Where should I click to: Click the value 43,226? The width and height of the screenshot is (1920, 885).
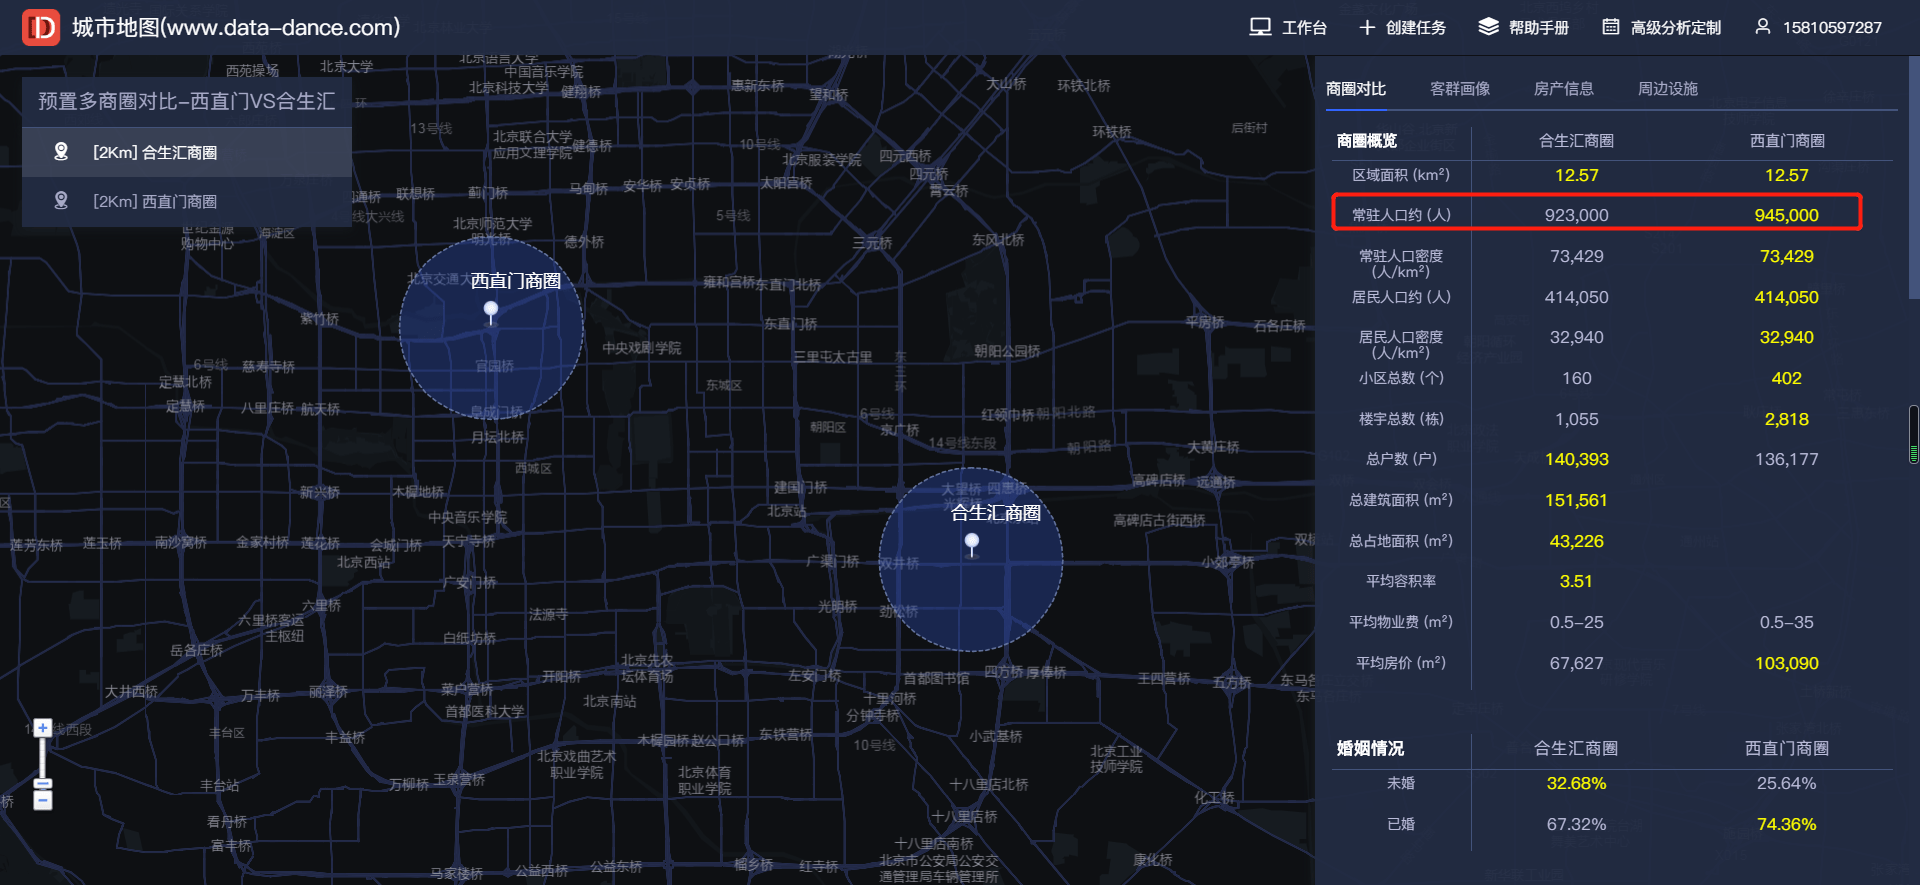(x=1577, y=541)
